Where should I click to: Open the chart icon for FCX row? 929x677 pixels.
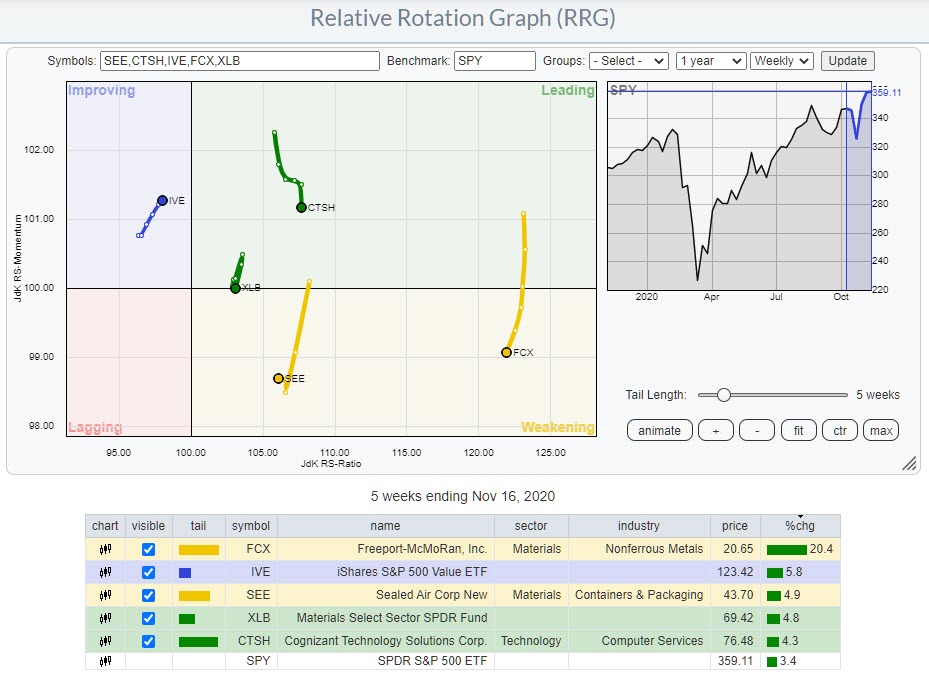pyautogui.click(x=105, y=549)
